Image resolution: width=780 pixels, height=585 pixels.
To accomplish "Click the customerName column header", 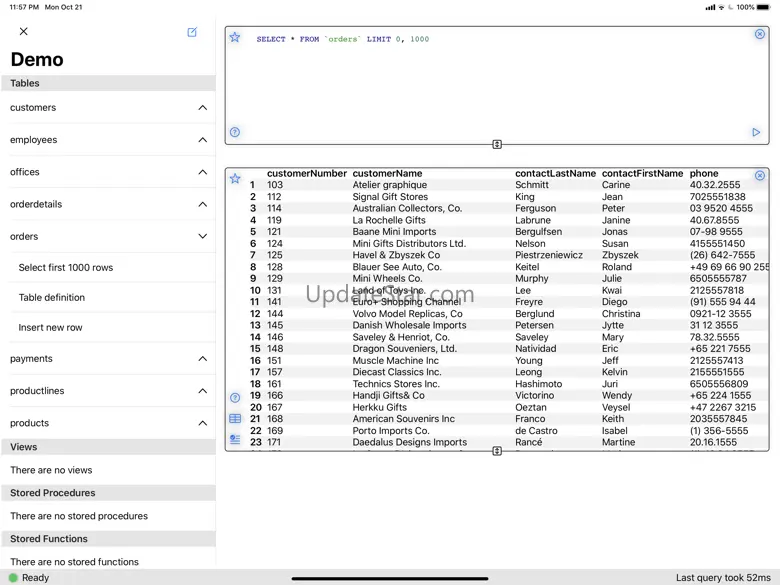I will point(387,173).
